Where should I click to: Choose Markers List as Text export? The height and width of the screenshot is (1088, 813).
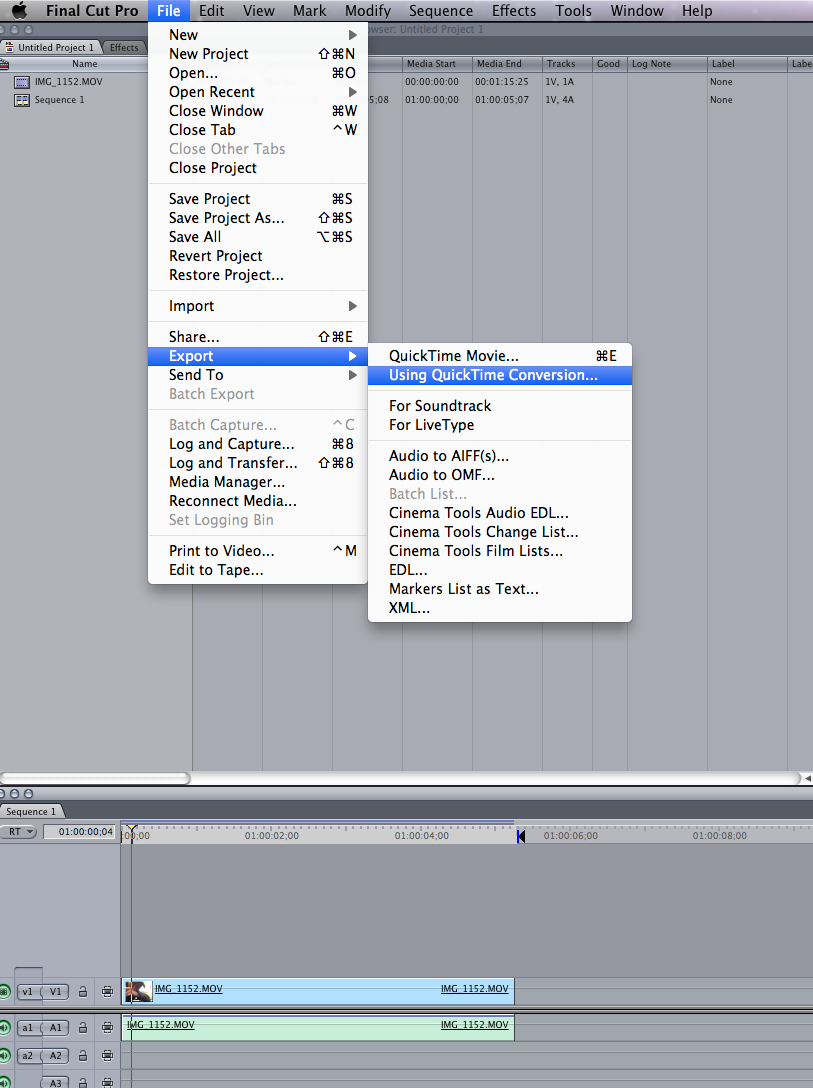(499, 588)
